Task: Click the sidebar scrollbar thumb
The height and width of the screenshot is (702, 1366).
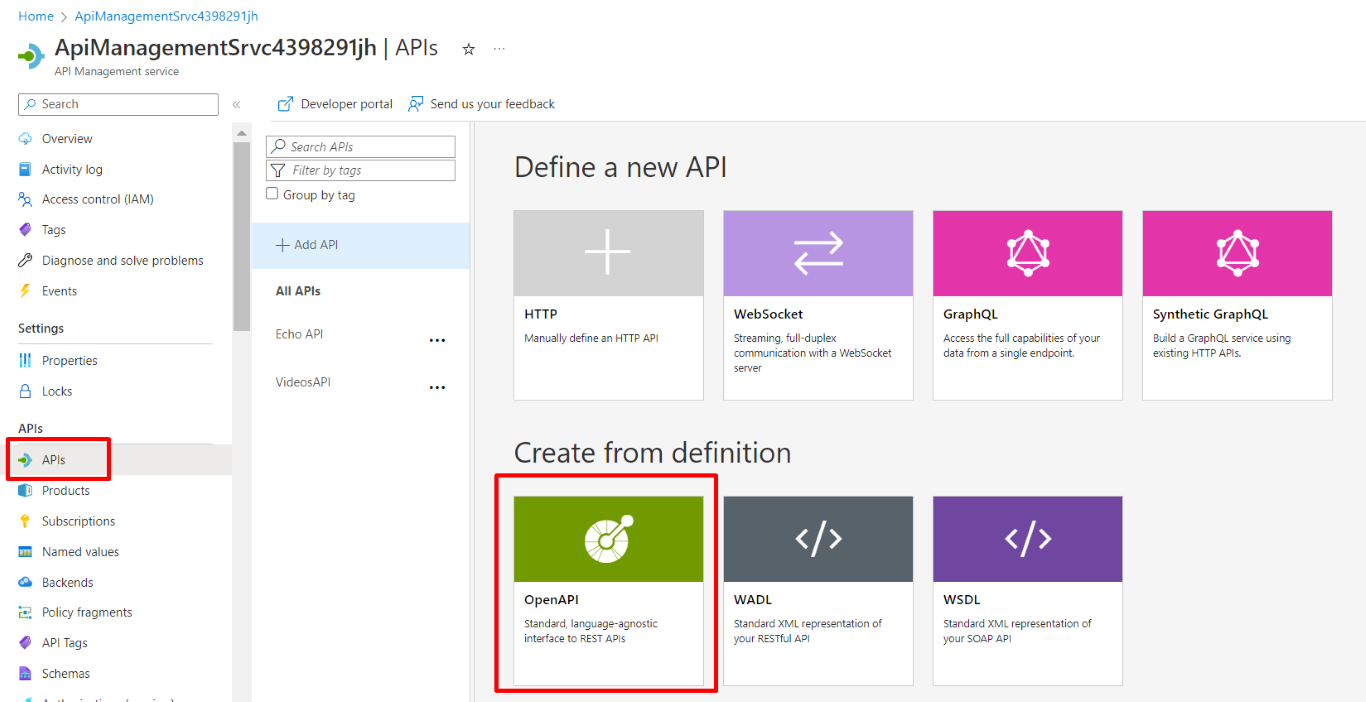Action: pyautogui.click(x=241, y=236)
